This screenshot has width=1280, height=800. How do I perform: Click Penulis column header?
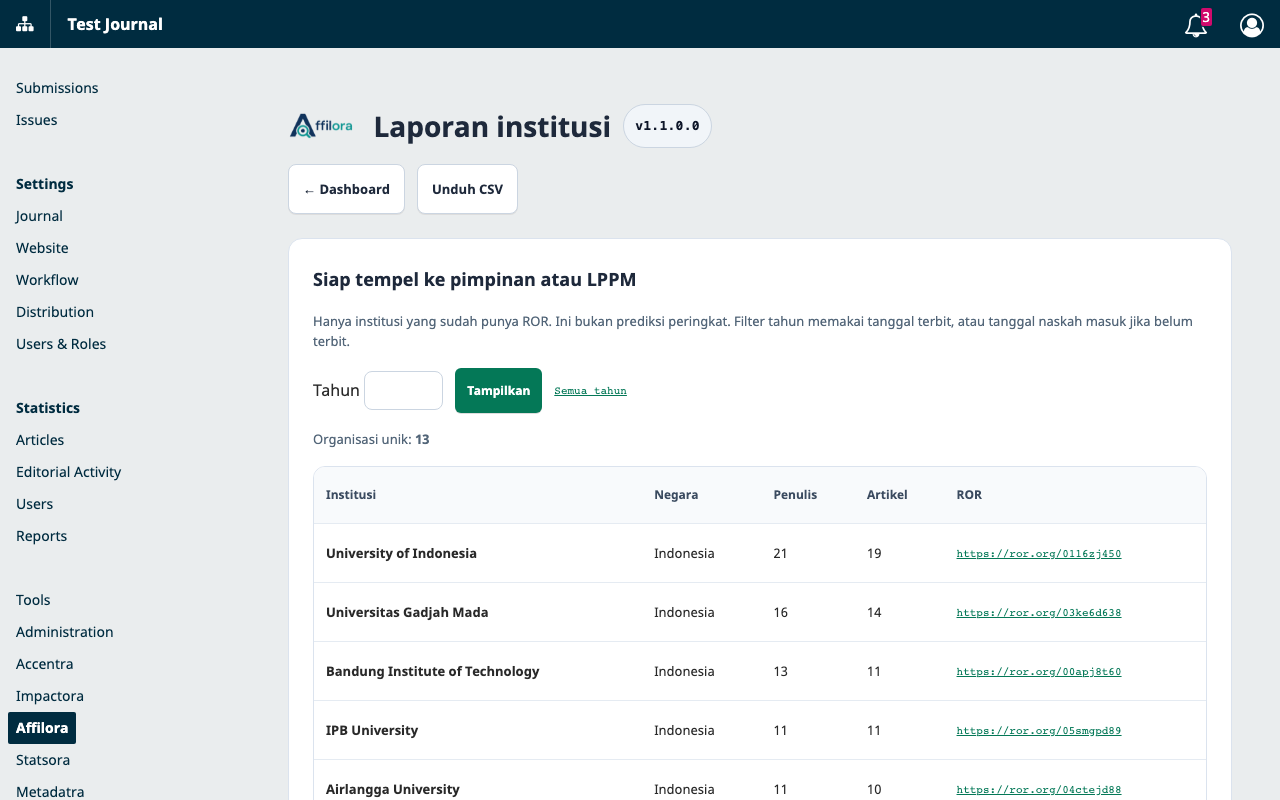pyautogui.click(x=795, y=495)
